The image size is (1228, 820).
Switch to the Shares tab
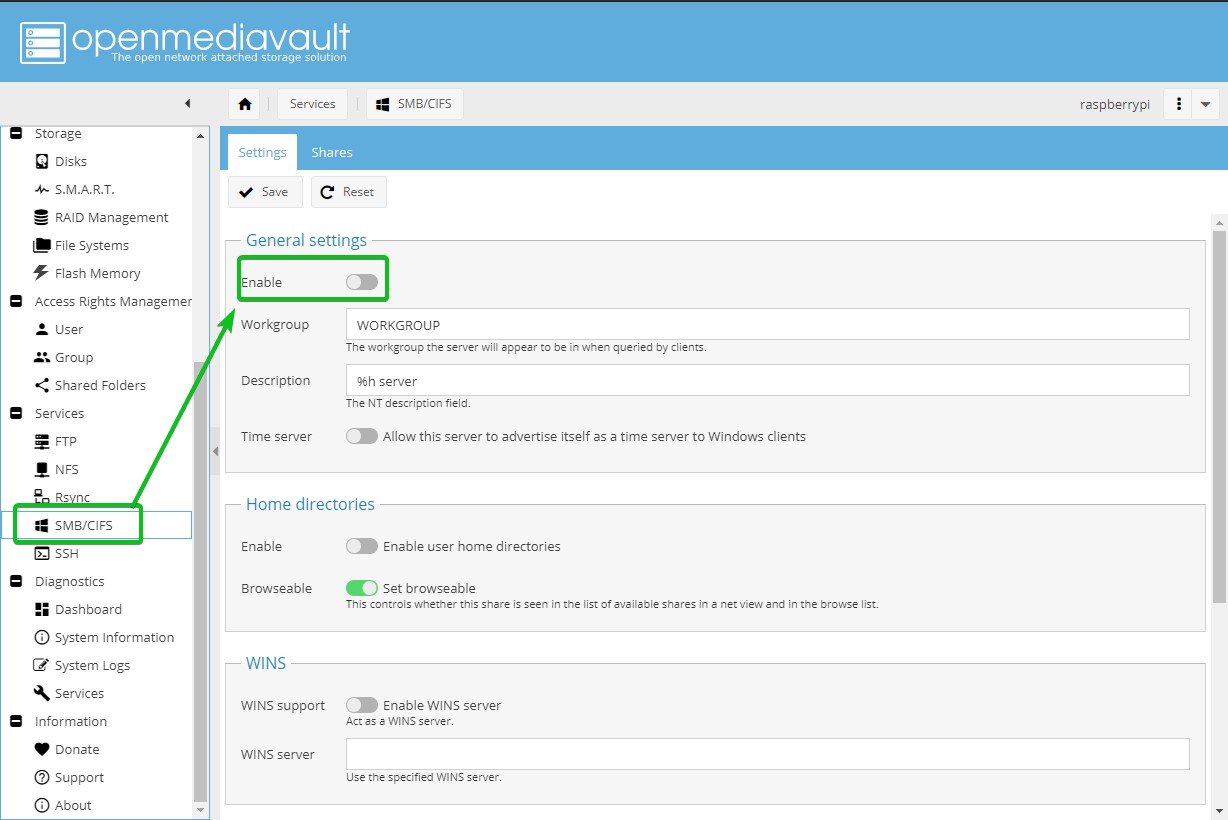pyautogui.click(x=332, y=152)
